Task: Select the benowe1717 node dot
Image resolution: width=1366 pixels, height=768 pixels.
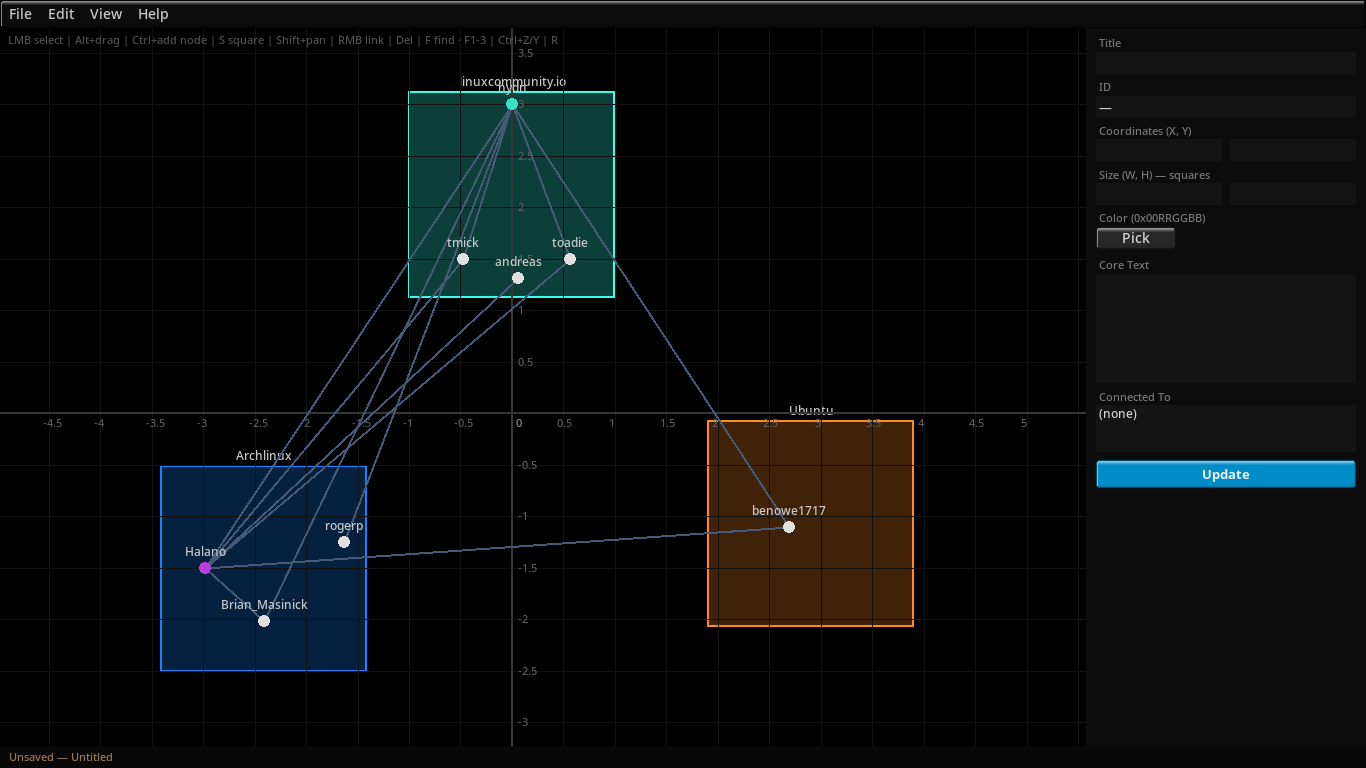Action: pyautogui.click(x=789, y=527)
